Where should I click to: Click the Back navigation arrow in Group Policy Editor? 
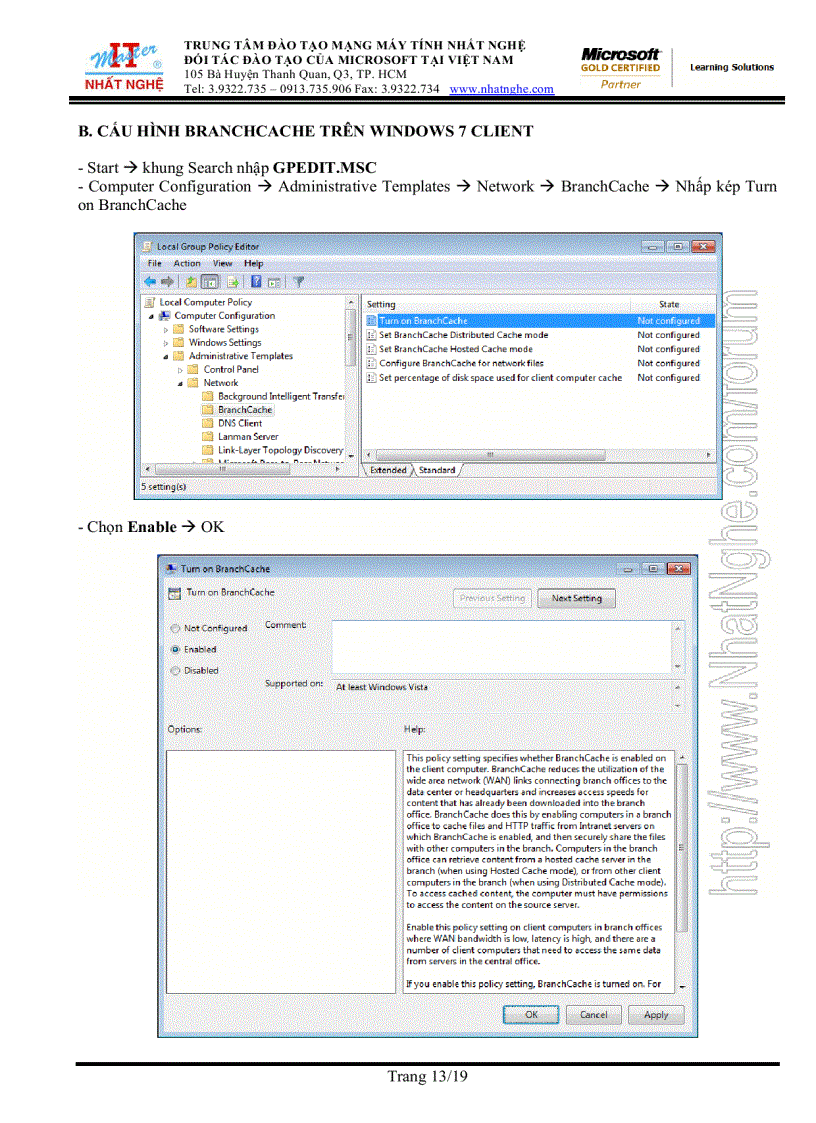[149, 281]
